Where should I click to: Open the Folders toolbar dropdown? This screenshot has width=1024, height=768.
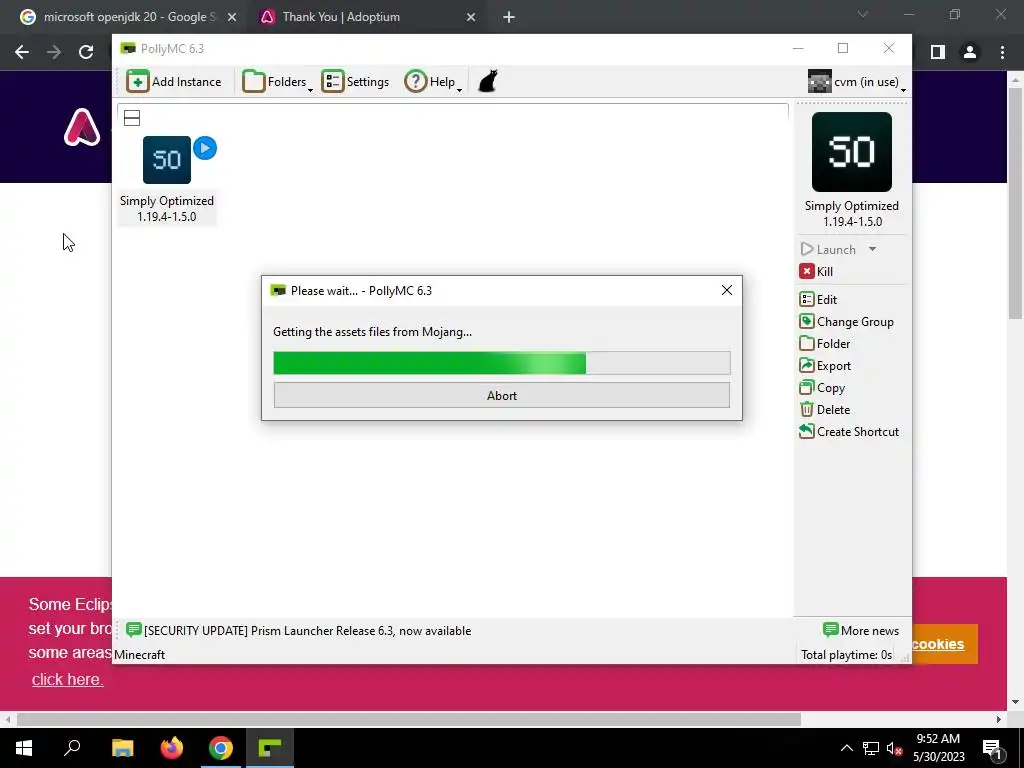click(278, 82)
